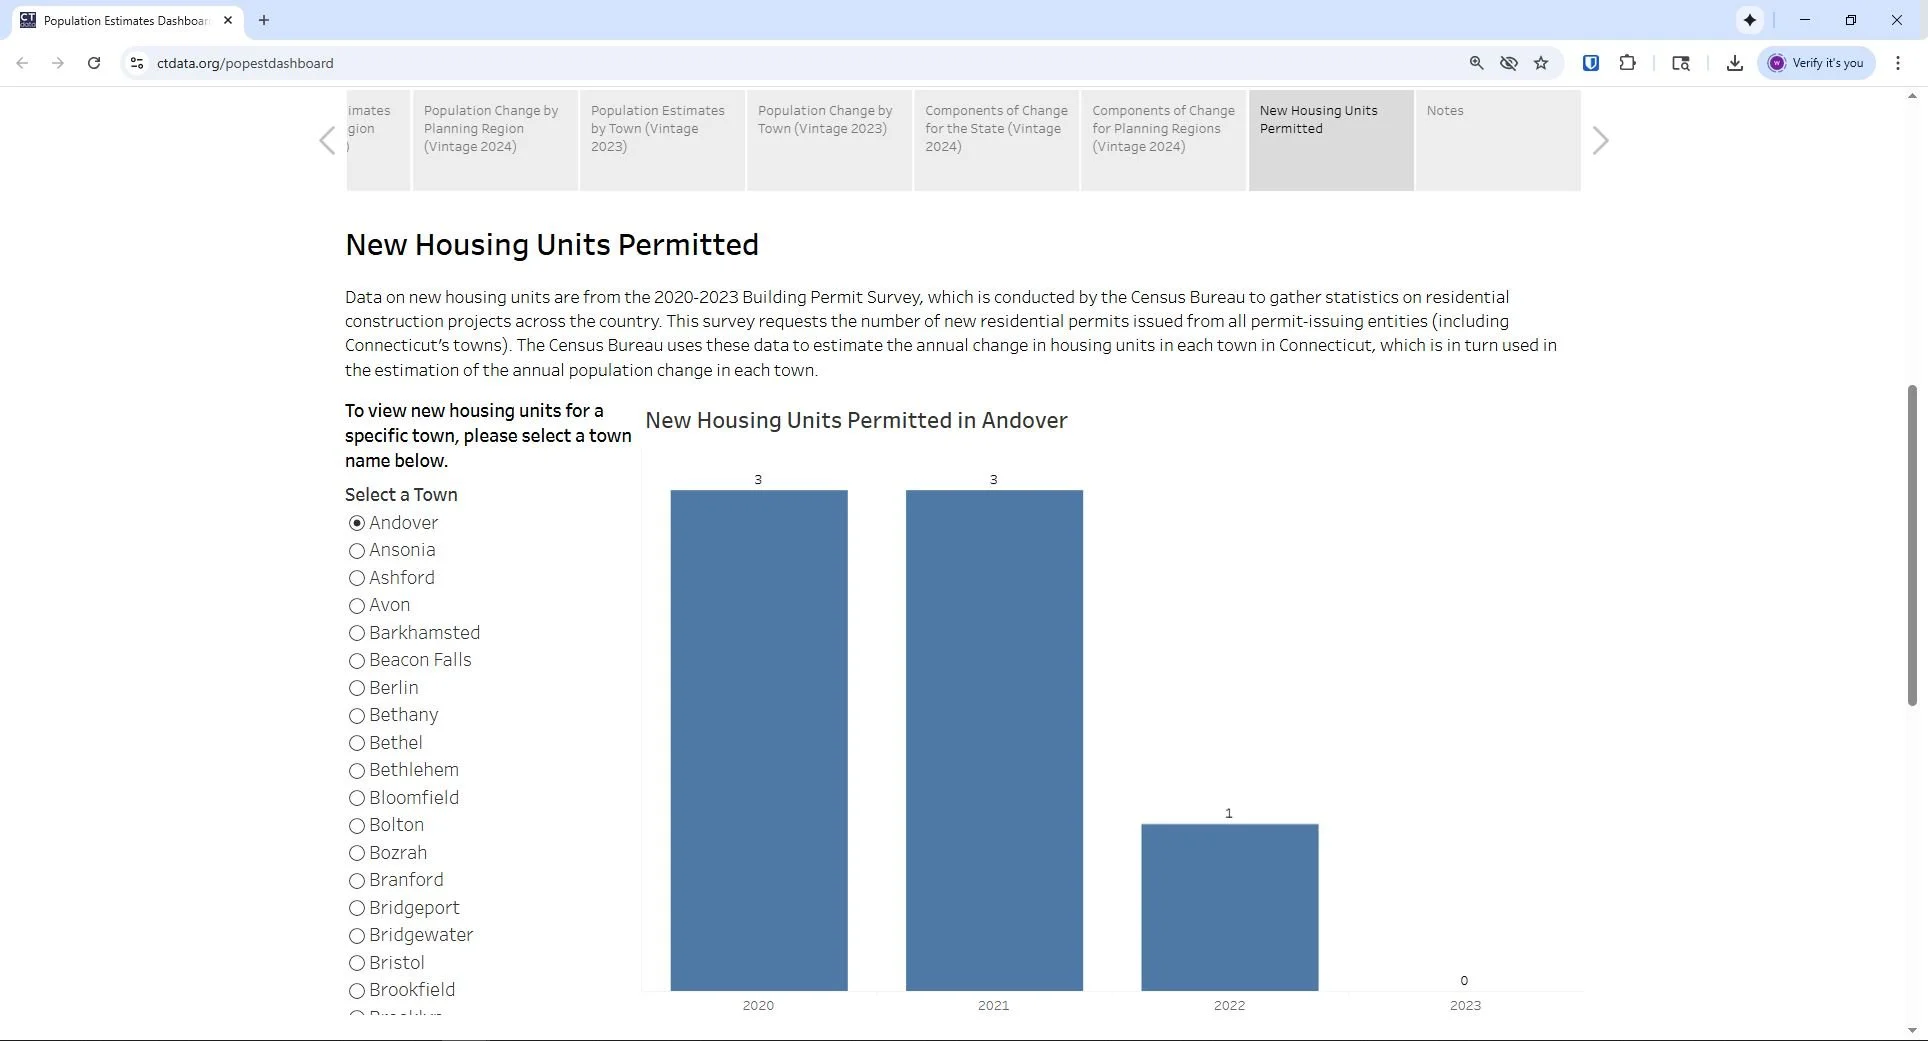The height and width of the screenshot is (1041, 1928).
Task: Click the 2020 bar in the chart
Action: click(x=759, y=740)
